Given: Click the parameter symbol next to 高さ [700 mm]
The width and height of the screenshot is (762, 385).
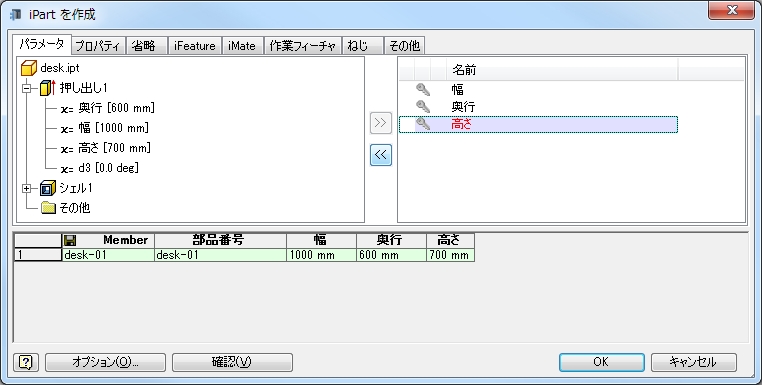Looking at the screenshot, I should 67,149.
